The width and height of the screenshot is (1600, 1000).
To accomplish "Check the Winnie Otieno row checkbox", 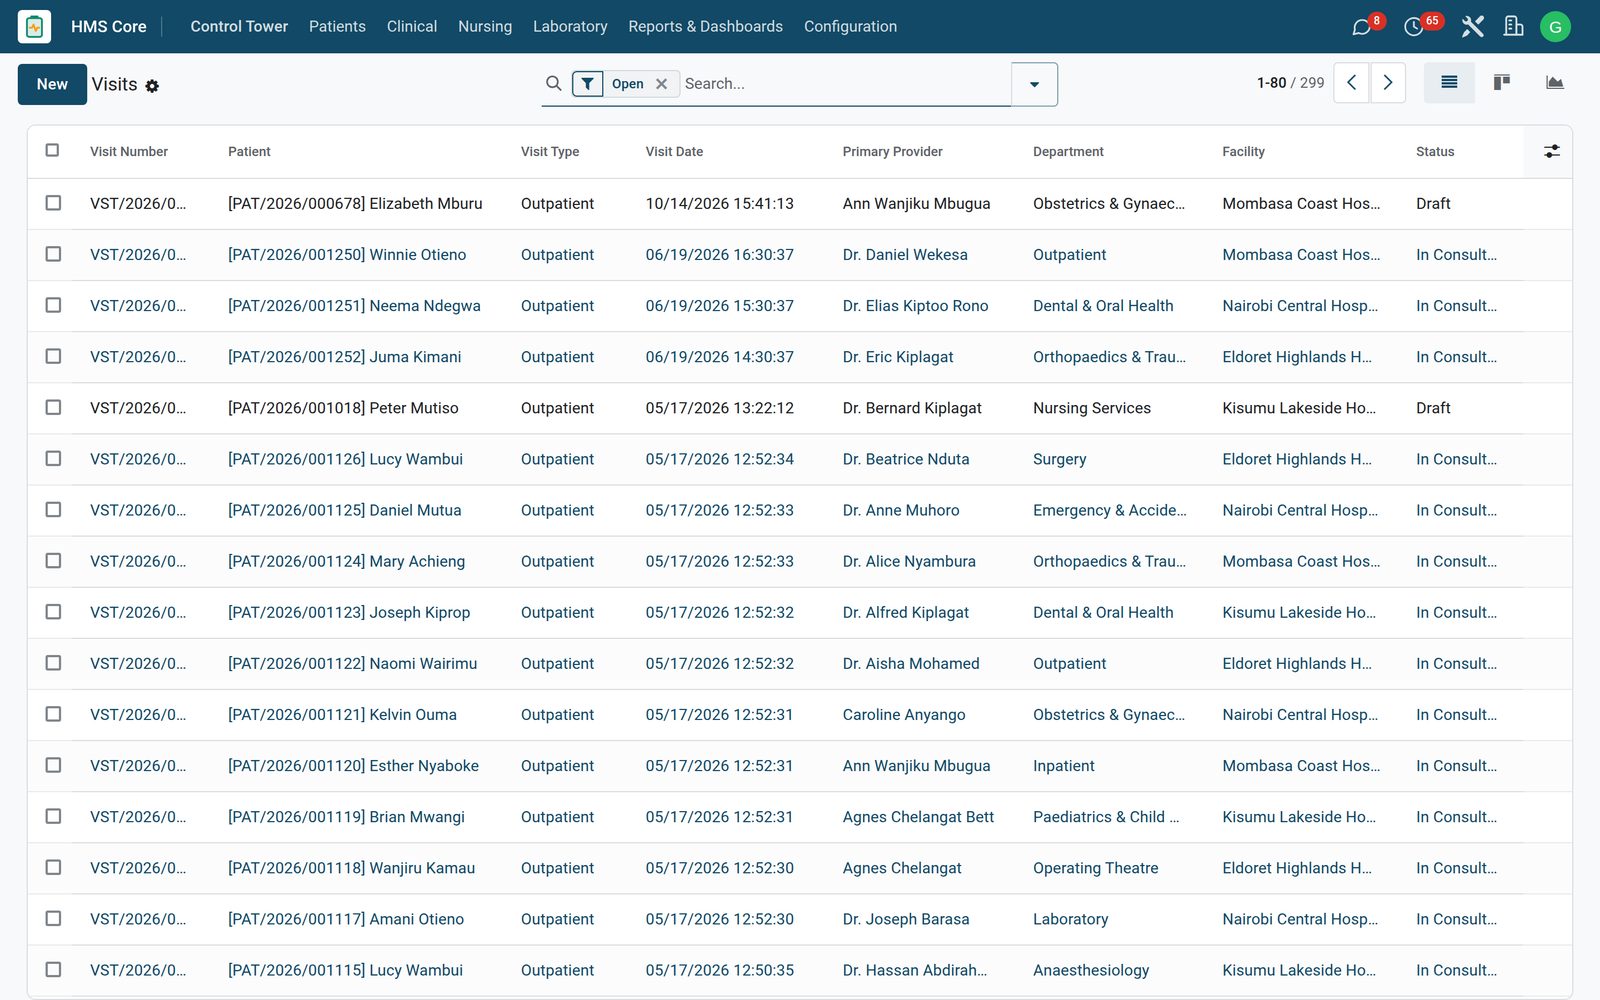I will (53, 254).
